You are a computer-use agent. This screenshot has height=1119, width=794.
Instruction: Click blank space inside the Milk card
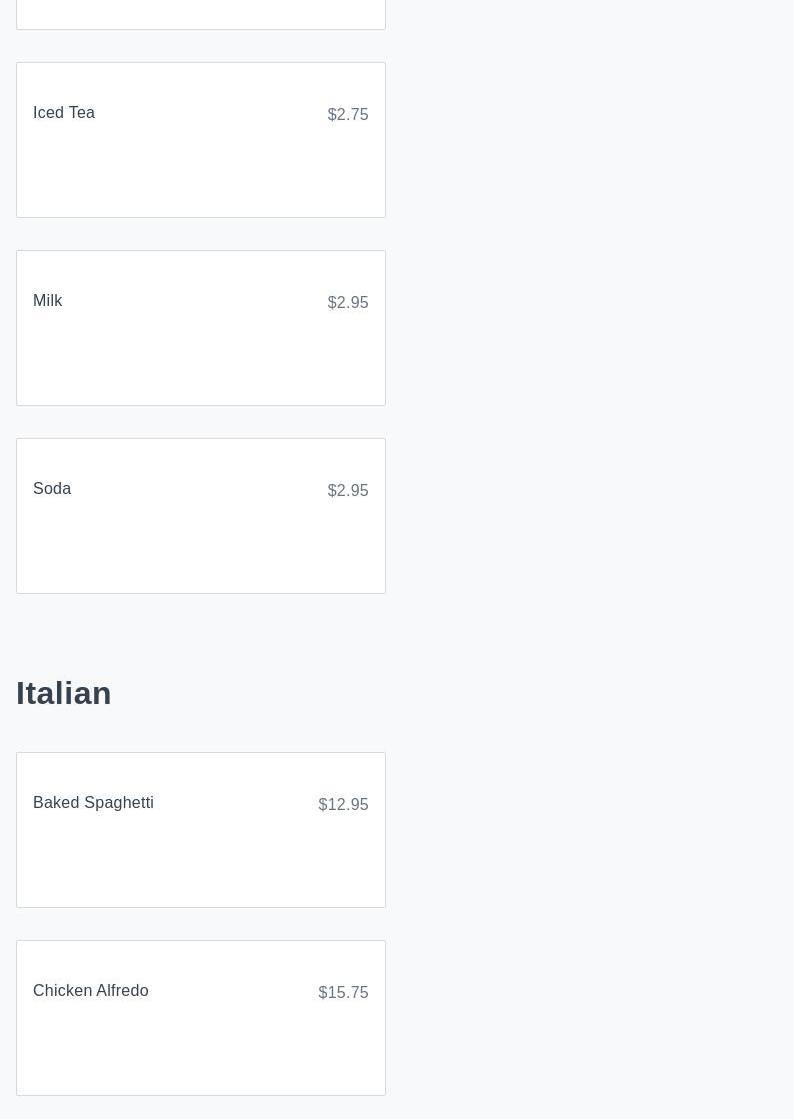pyautogui.click(x=200, y=358)
